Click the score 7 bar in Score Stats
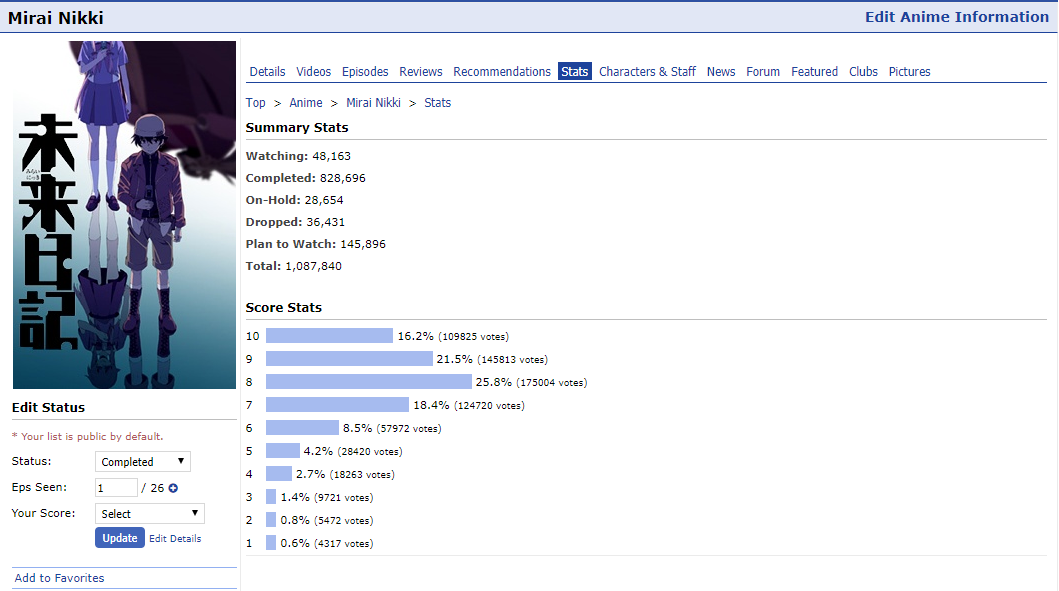 (x=337, y=405)
